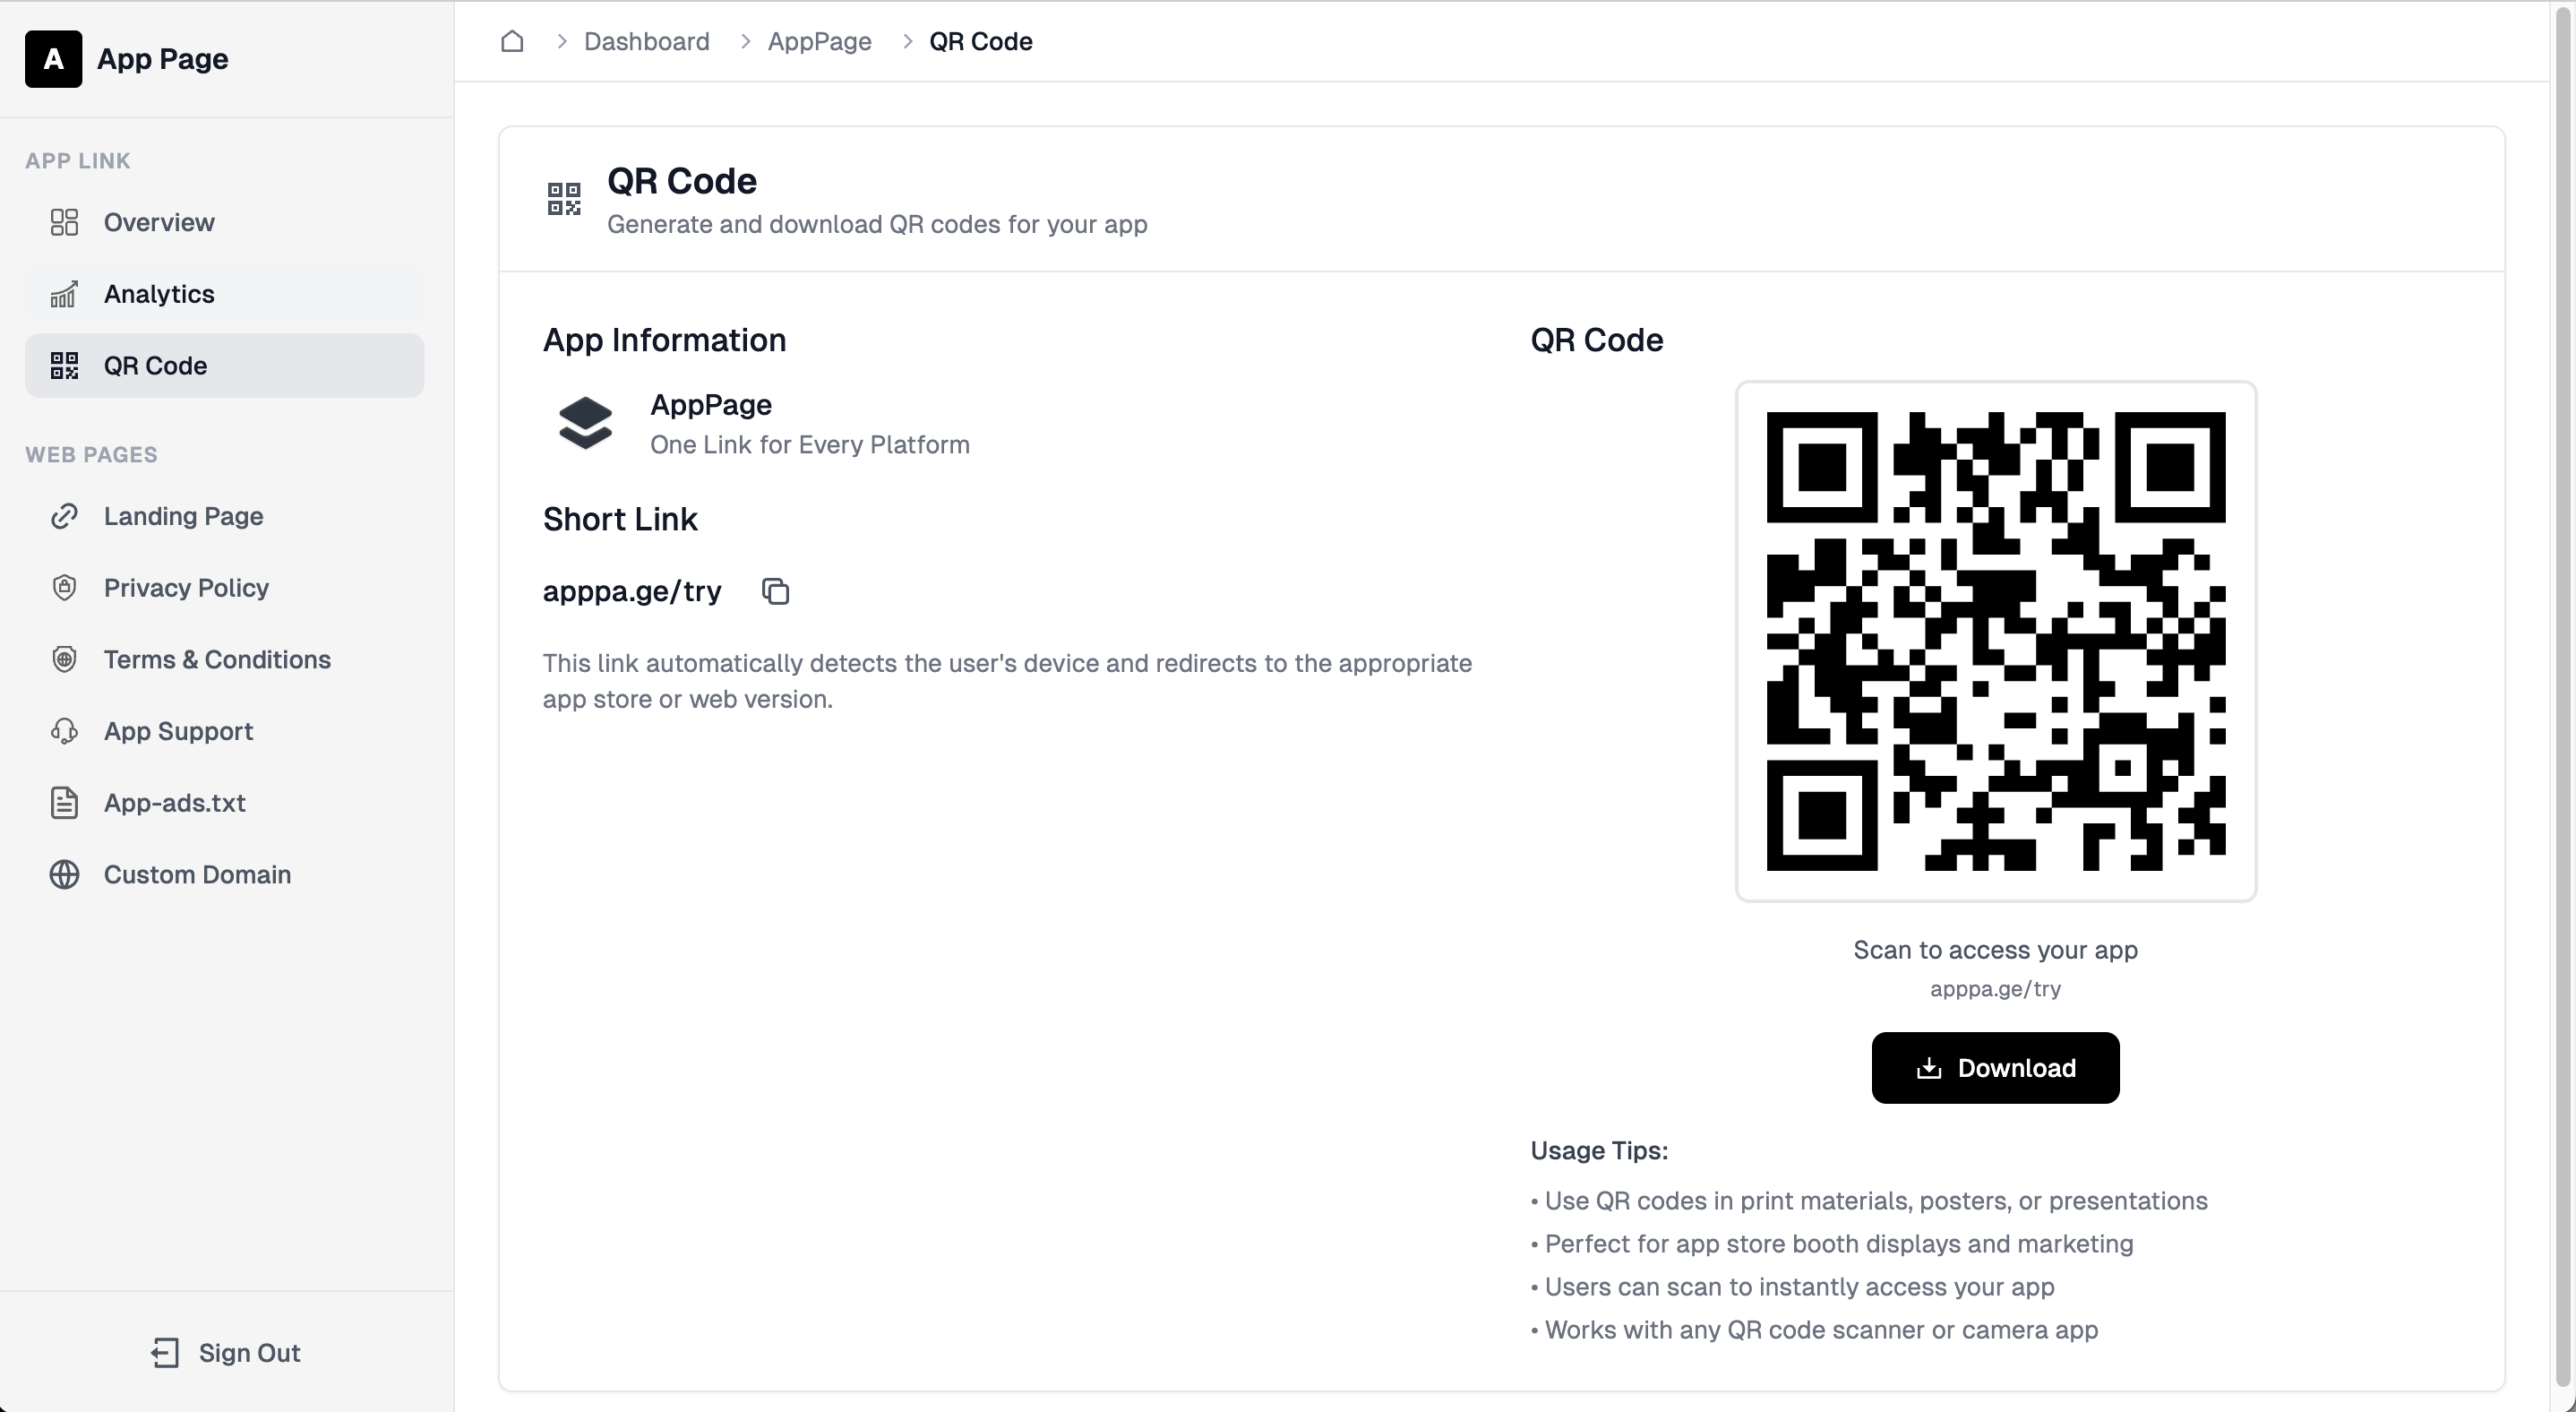
Task: Click the QR code image
Action: 1995,641
